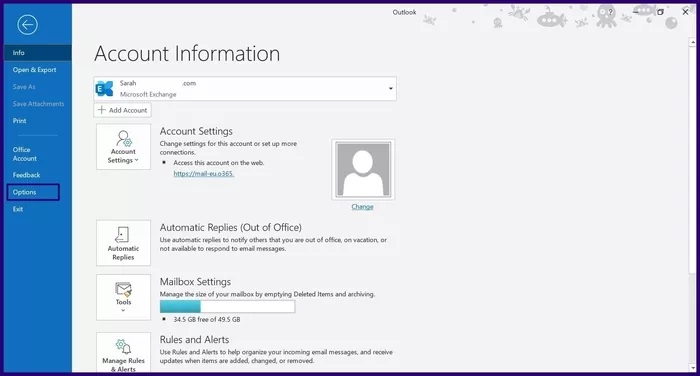Image resolution: width=700 pixels, height=376 pixels.
Task: Open the mail-eu.o365 web access link
Action: point(204,173)
